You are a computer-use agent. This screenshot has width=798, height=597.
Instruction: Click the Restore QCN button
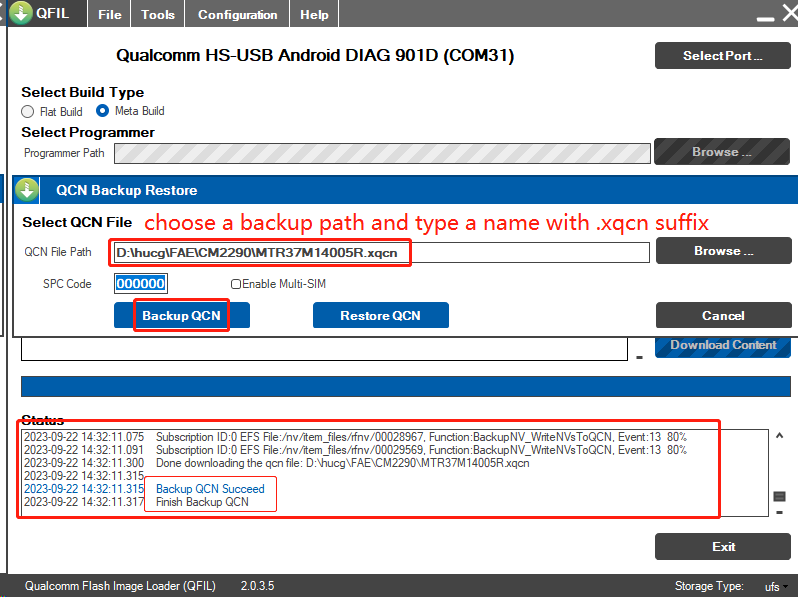[381, 316]
